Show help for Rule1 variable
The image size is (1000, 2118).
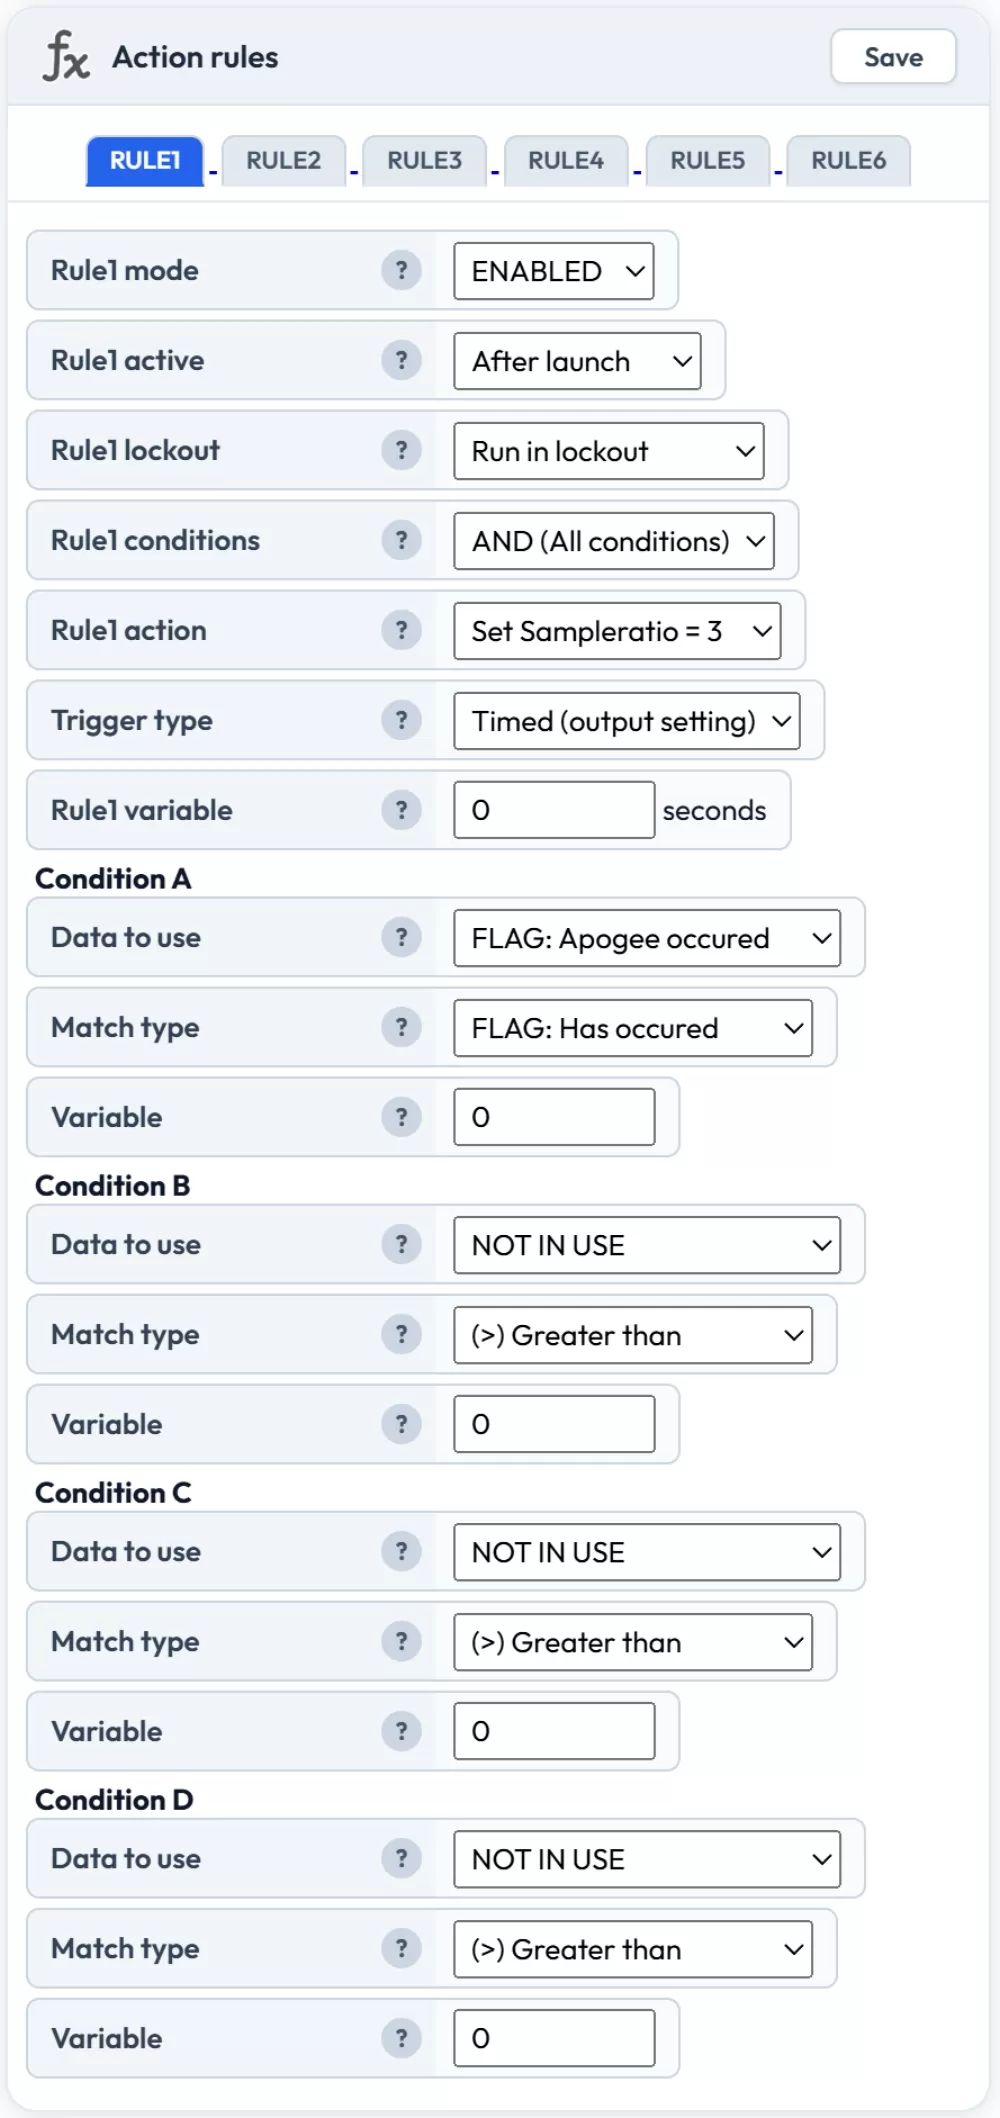coord(401,810)
